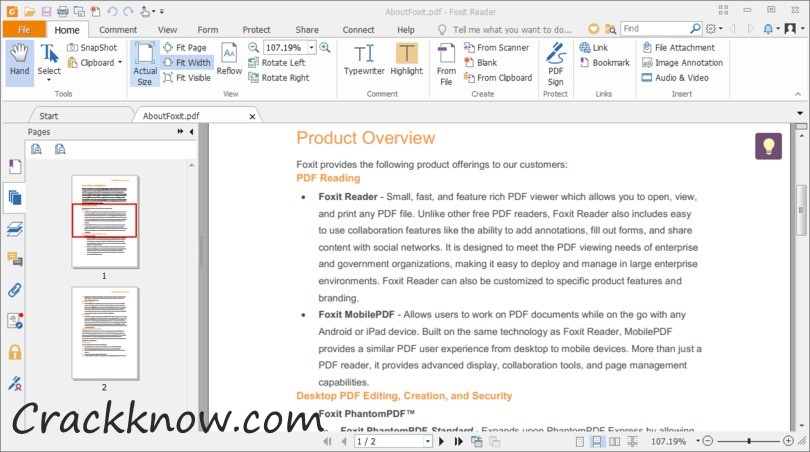Click the lightbulb tips button

point(768,146)
